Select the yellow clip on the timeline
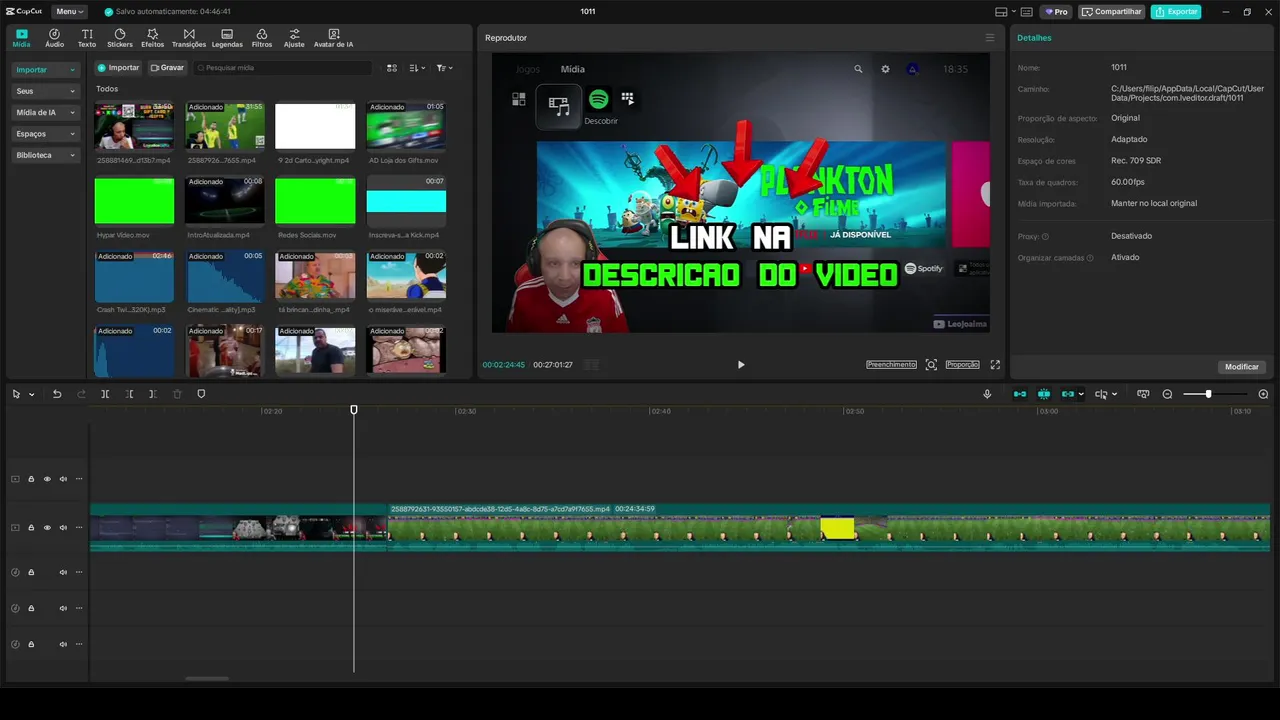 pyautogui.click(x=838, y=528)
